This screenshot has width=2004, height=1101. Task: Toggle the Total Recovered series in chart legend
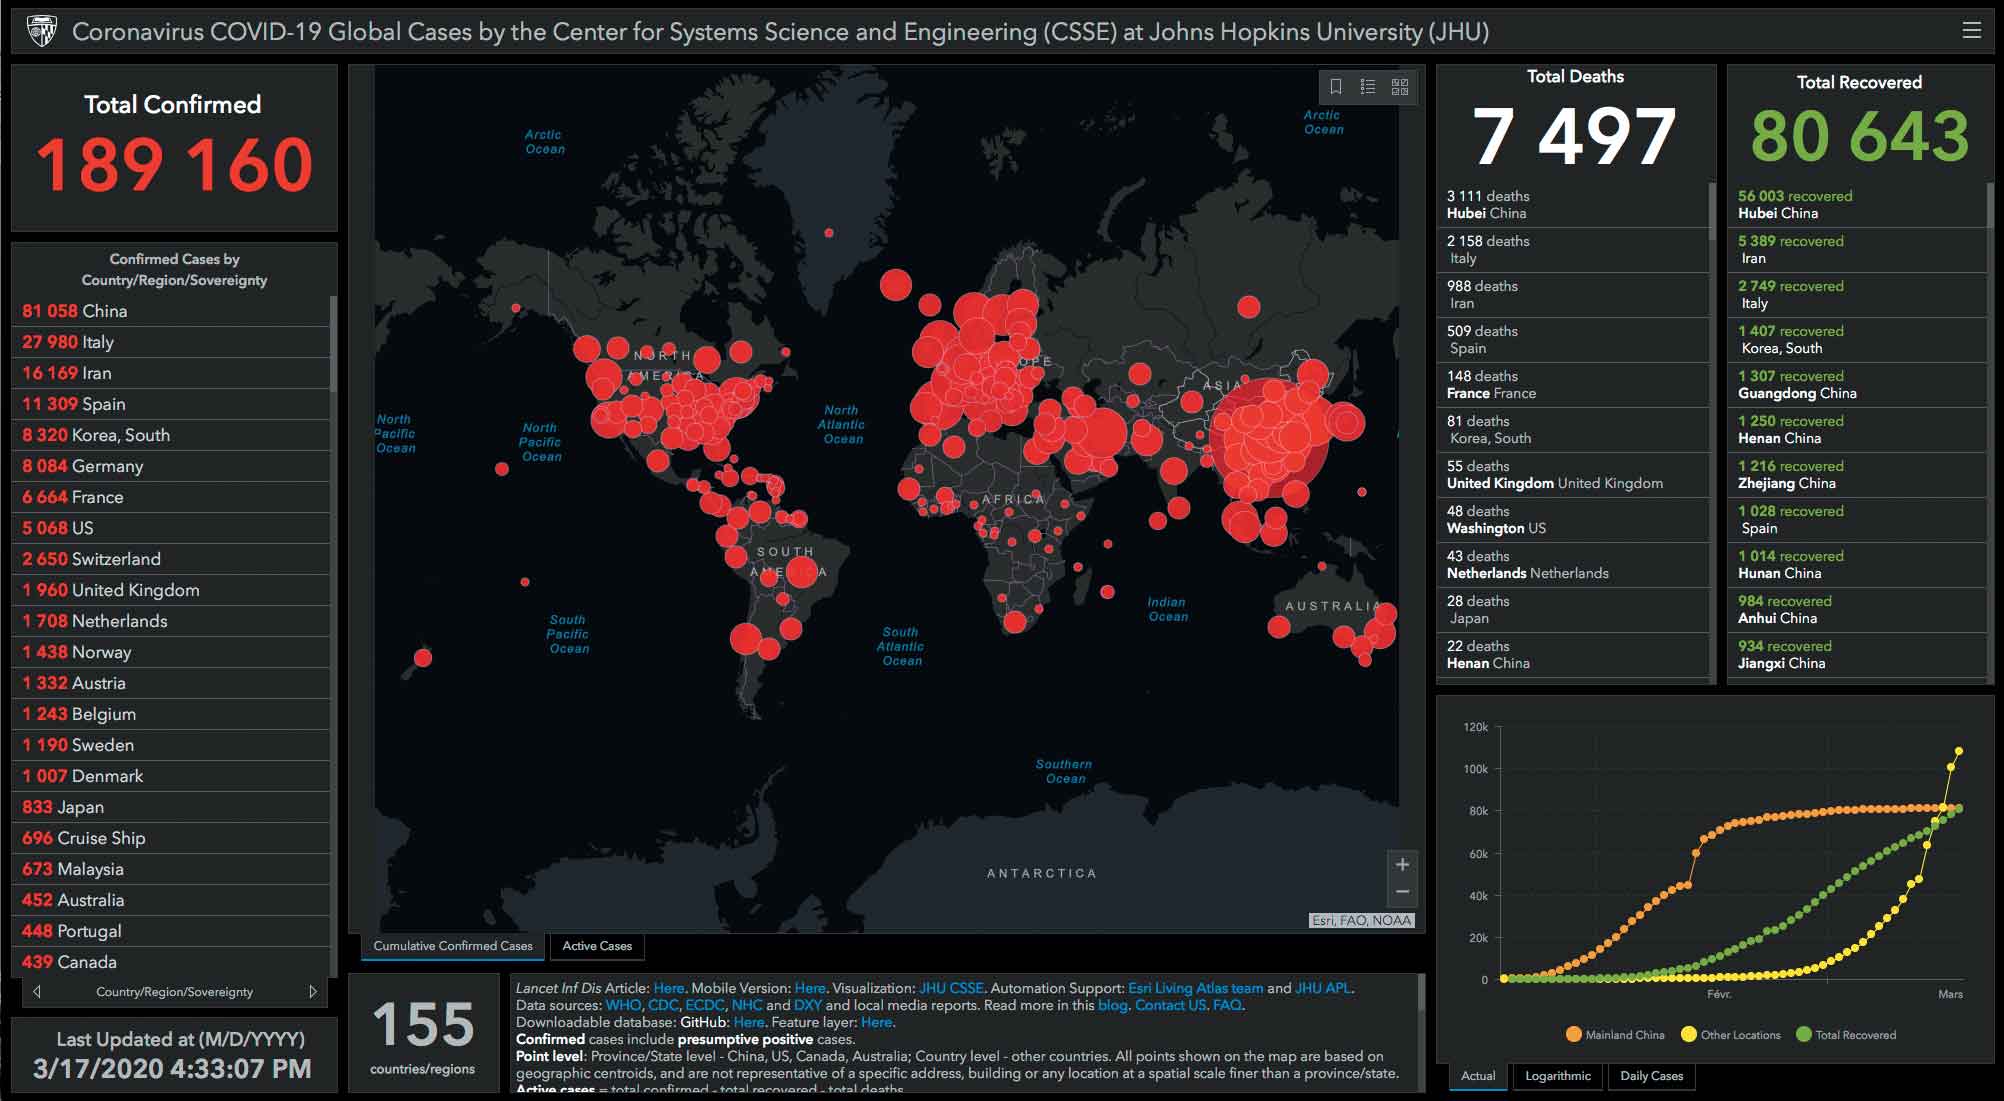click(1846, 1035)
